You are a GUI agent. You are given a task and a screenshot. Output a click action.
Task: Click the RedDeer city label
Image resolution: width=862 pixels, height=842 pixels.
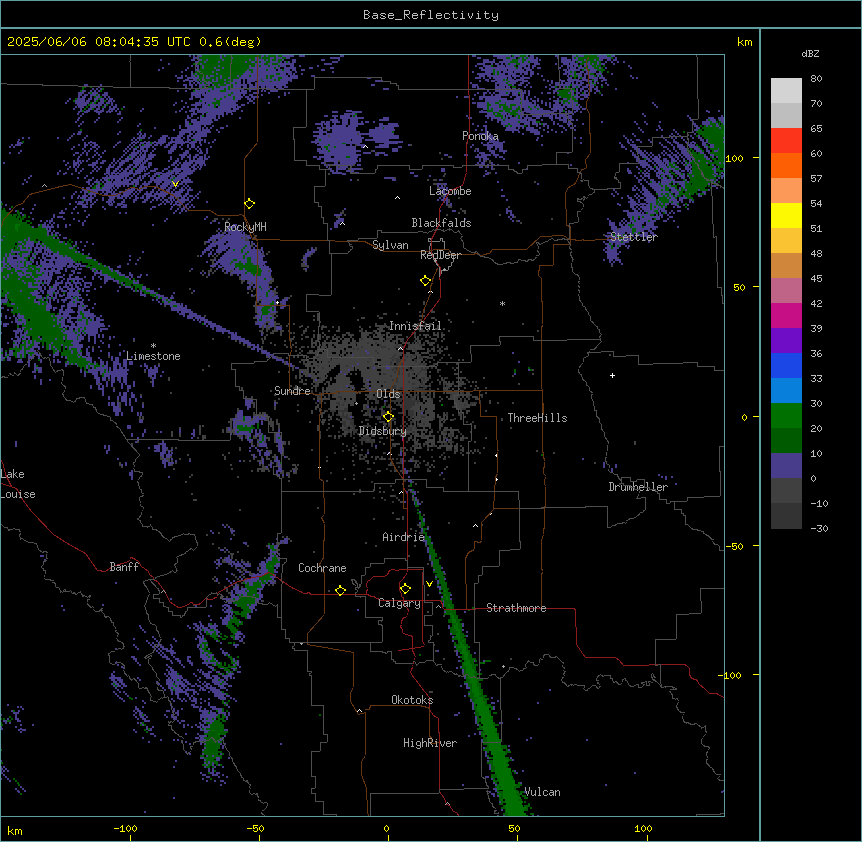pyautogui.click(x=440, y=255)
